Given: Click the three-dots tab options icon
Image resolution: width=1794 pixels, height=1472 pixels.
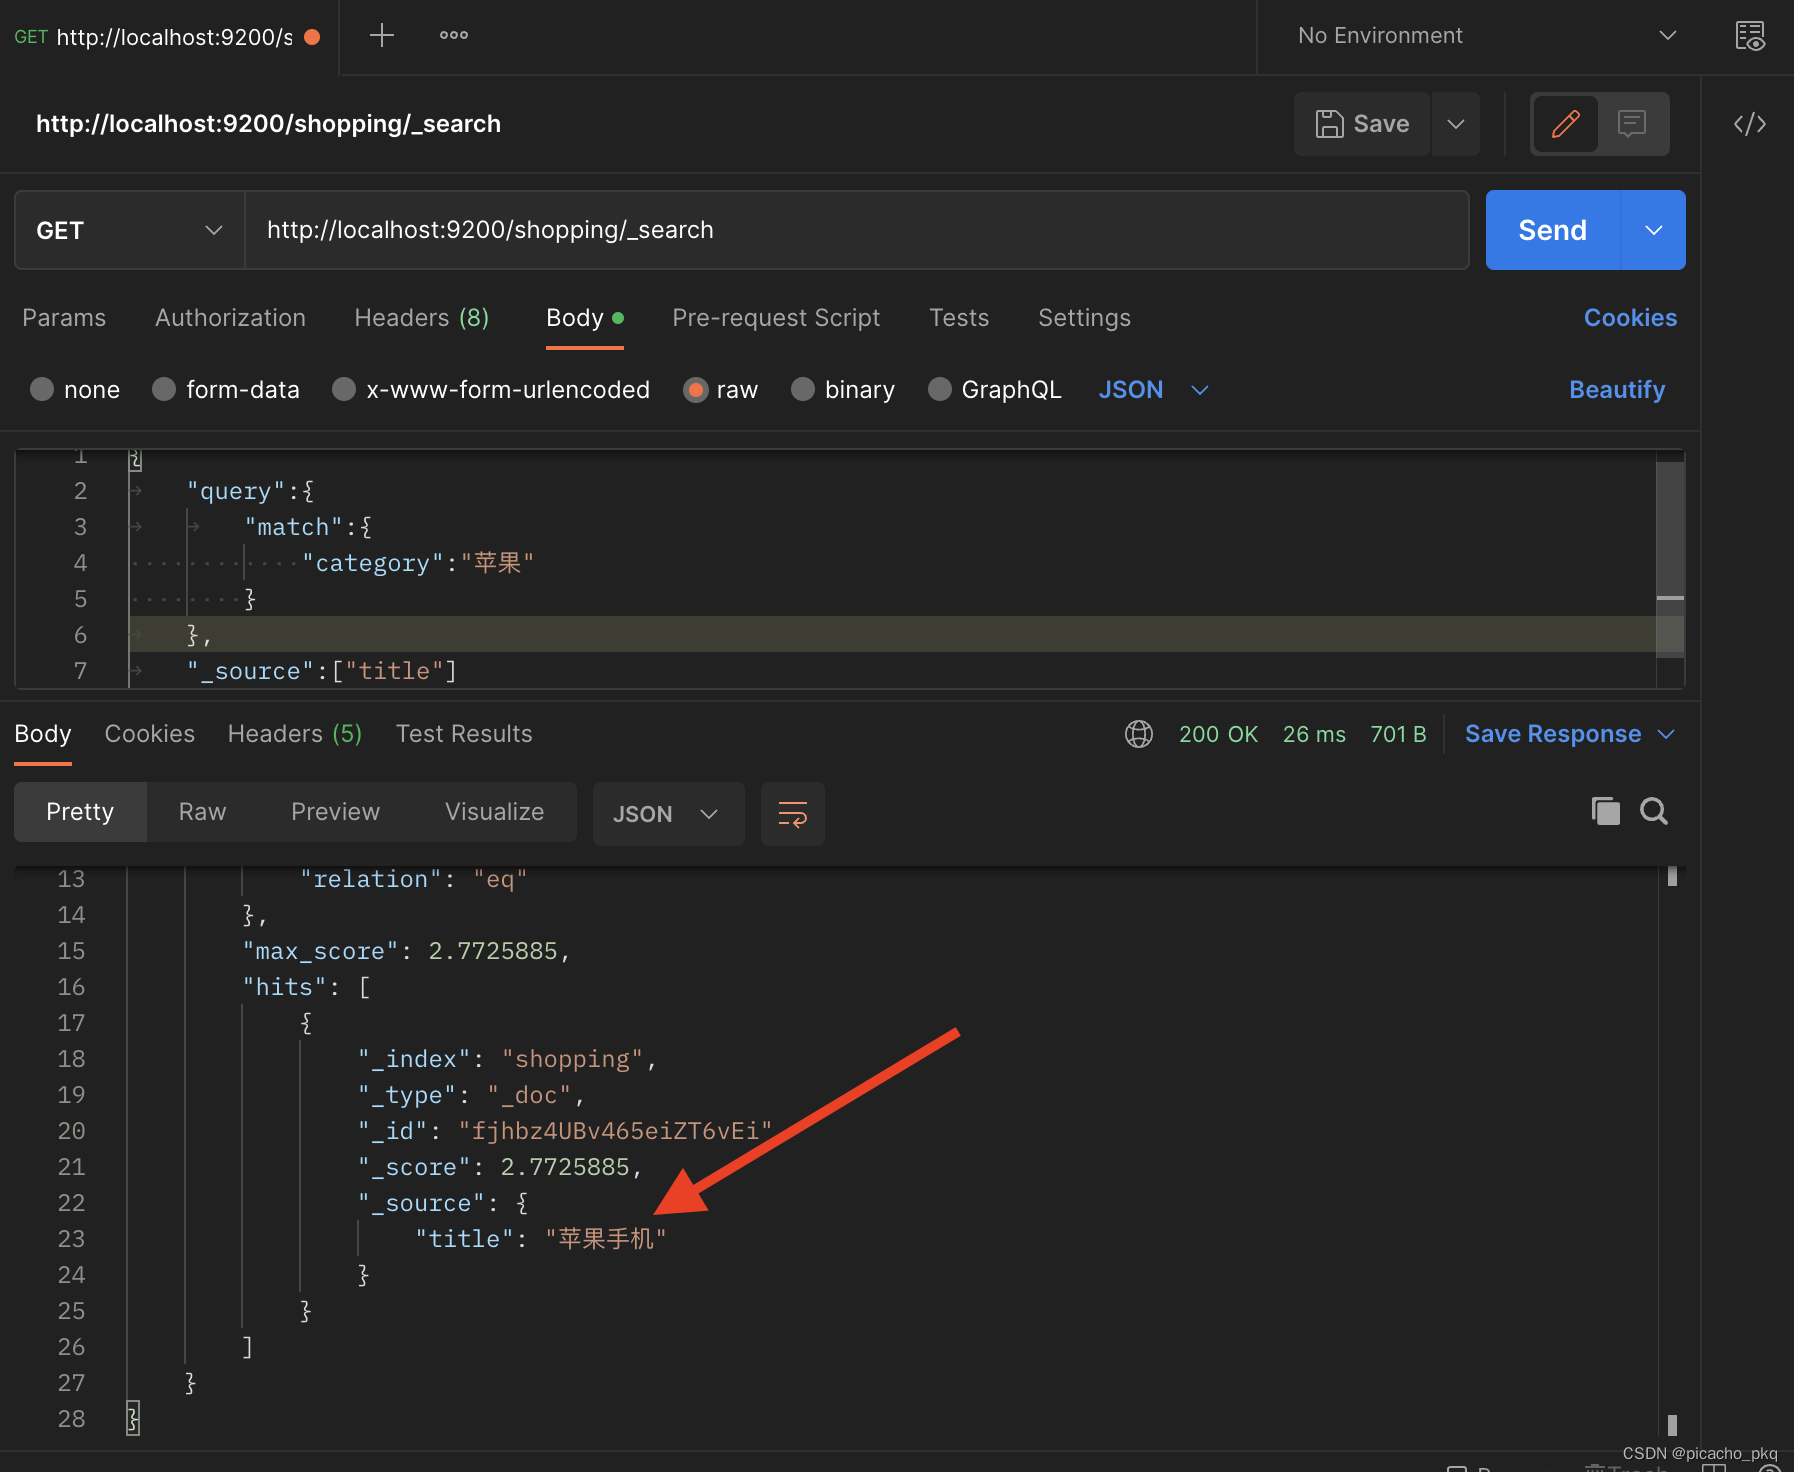Looking at the screenshot, I should click(453, 36).
